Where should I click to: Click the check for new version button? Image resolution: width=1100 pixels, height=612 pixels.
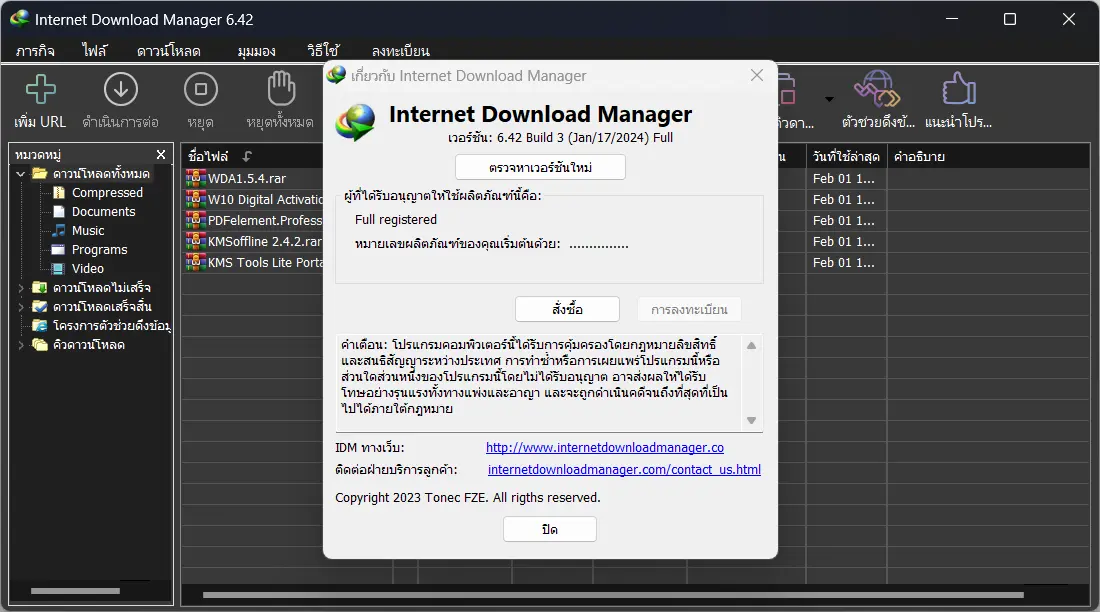click(540, 167)
